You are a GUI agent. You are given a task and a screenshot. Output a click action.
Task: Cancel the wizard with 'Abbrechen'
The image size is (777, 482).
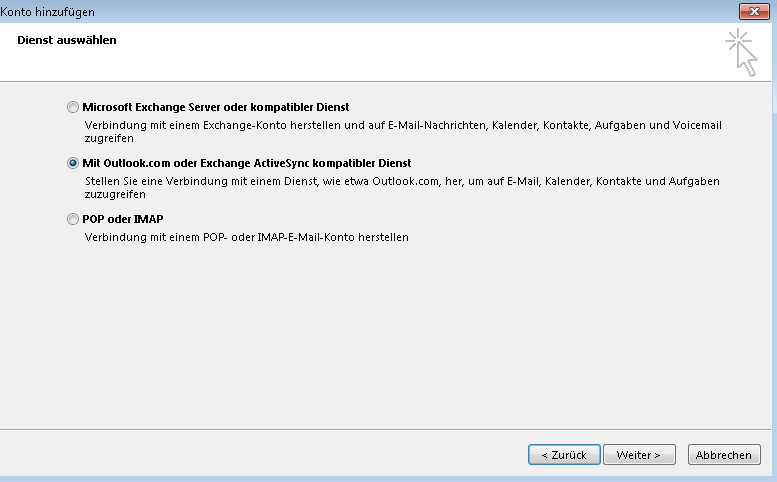pos(724,455)
